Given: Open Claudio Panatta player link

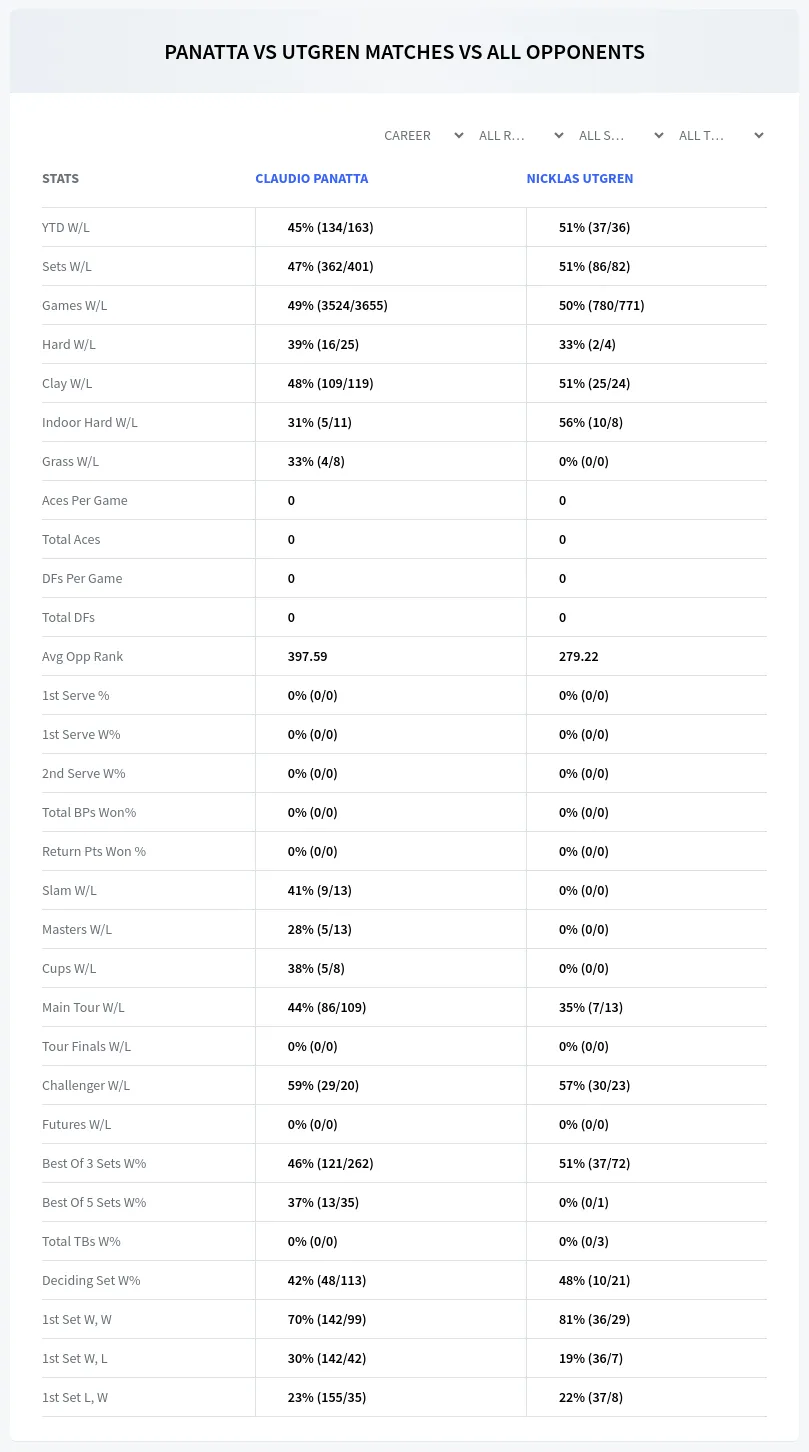Looking at the screenshot, I should (x=312, y=178).
